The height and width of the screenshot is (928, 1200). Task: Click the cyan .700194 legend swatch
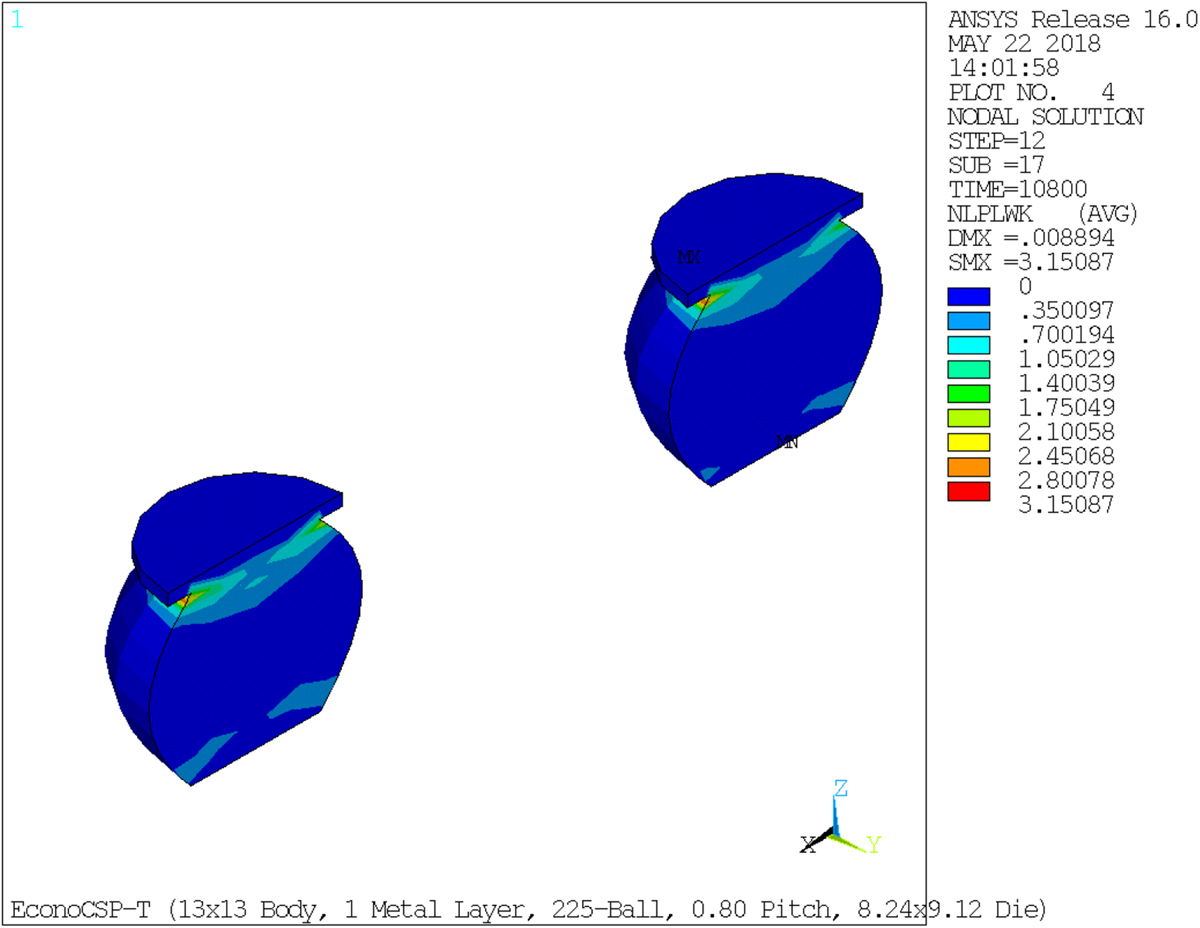969,345
